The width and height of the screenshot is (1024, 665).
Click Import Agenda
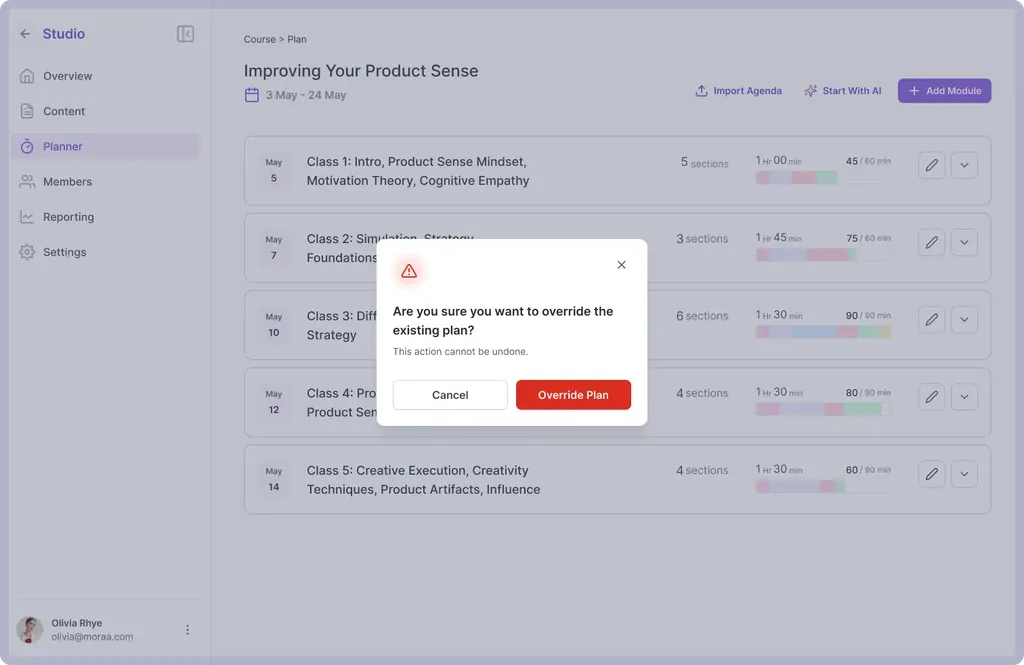(738, 91)
